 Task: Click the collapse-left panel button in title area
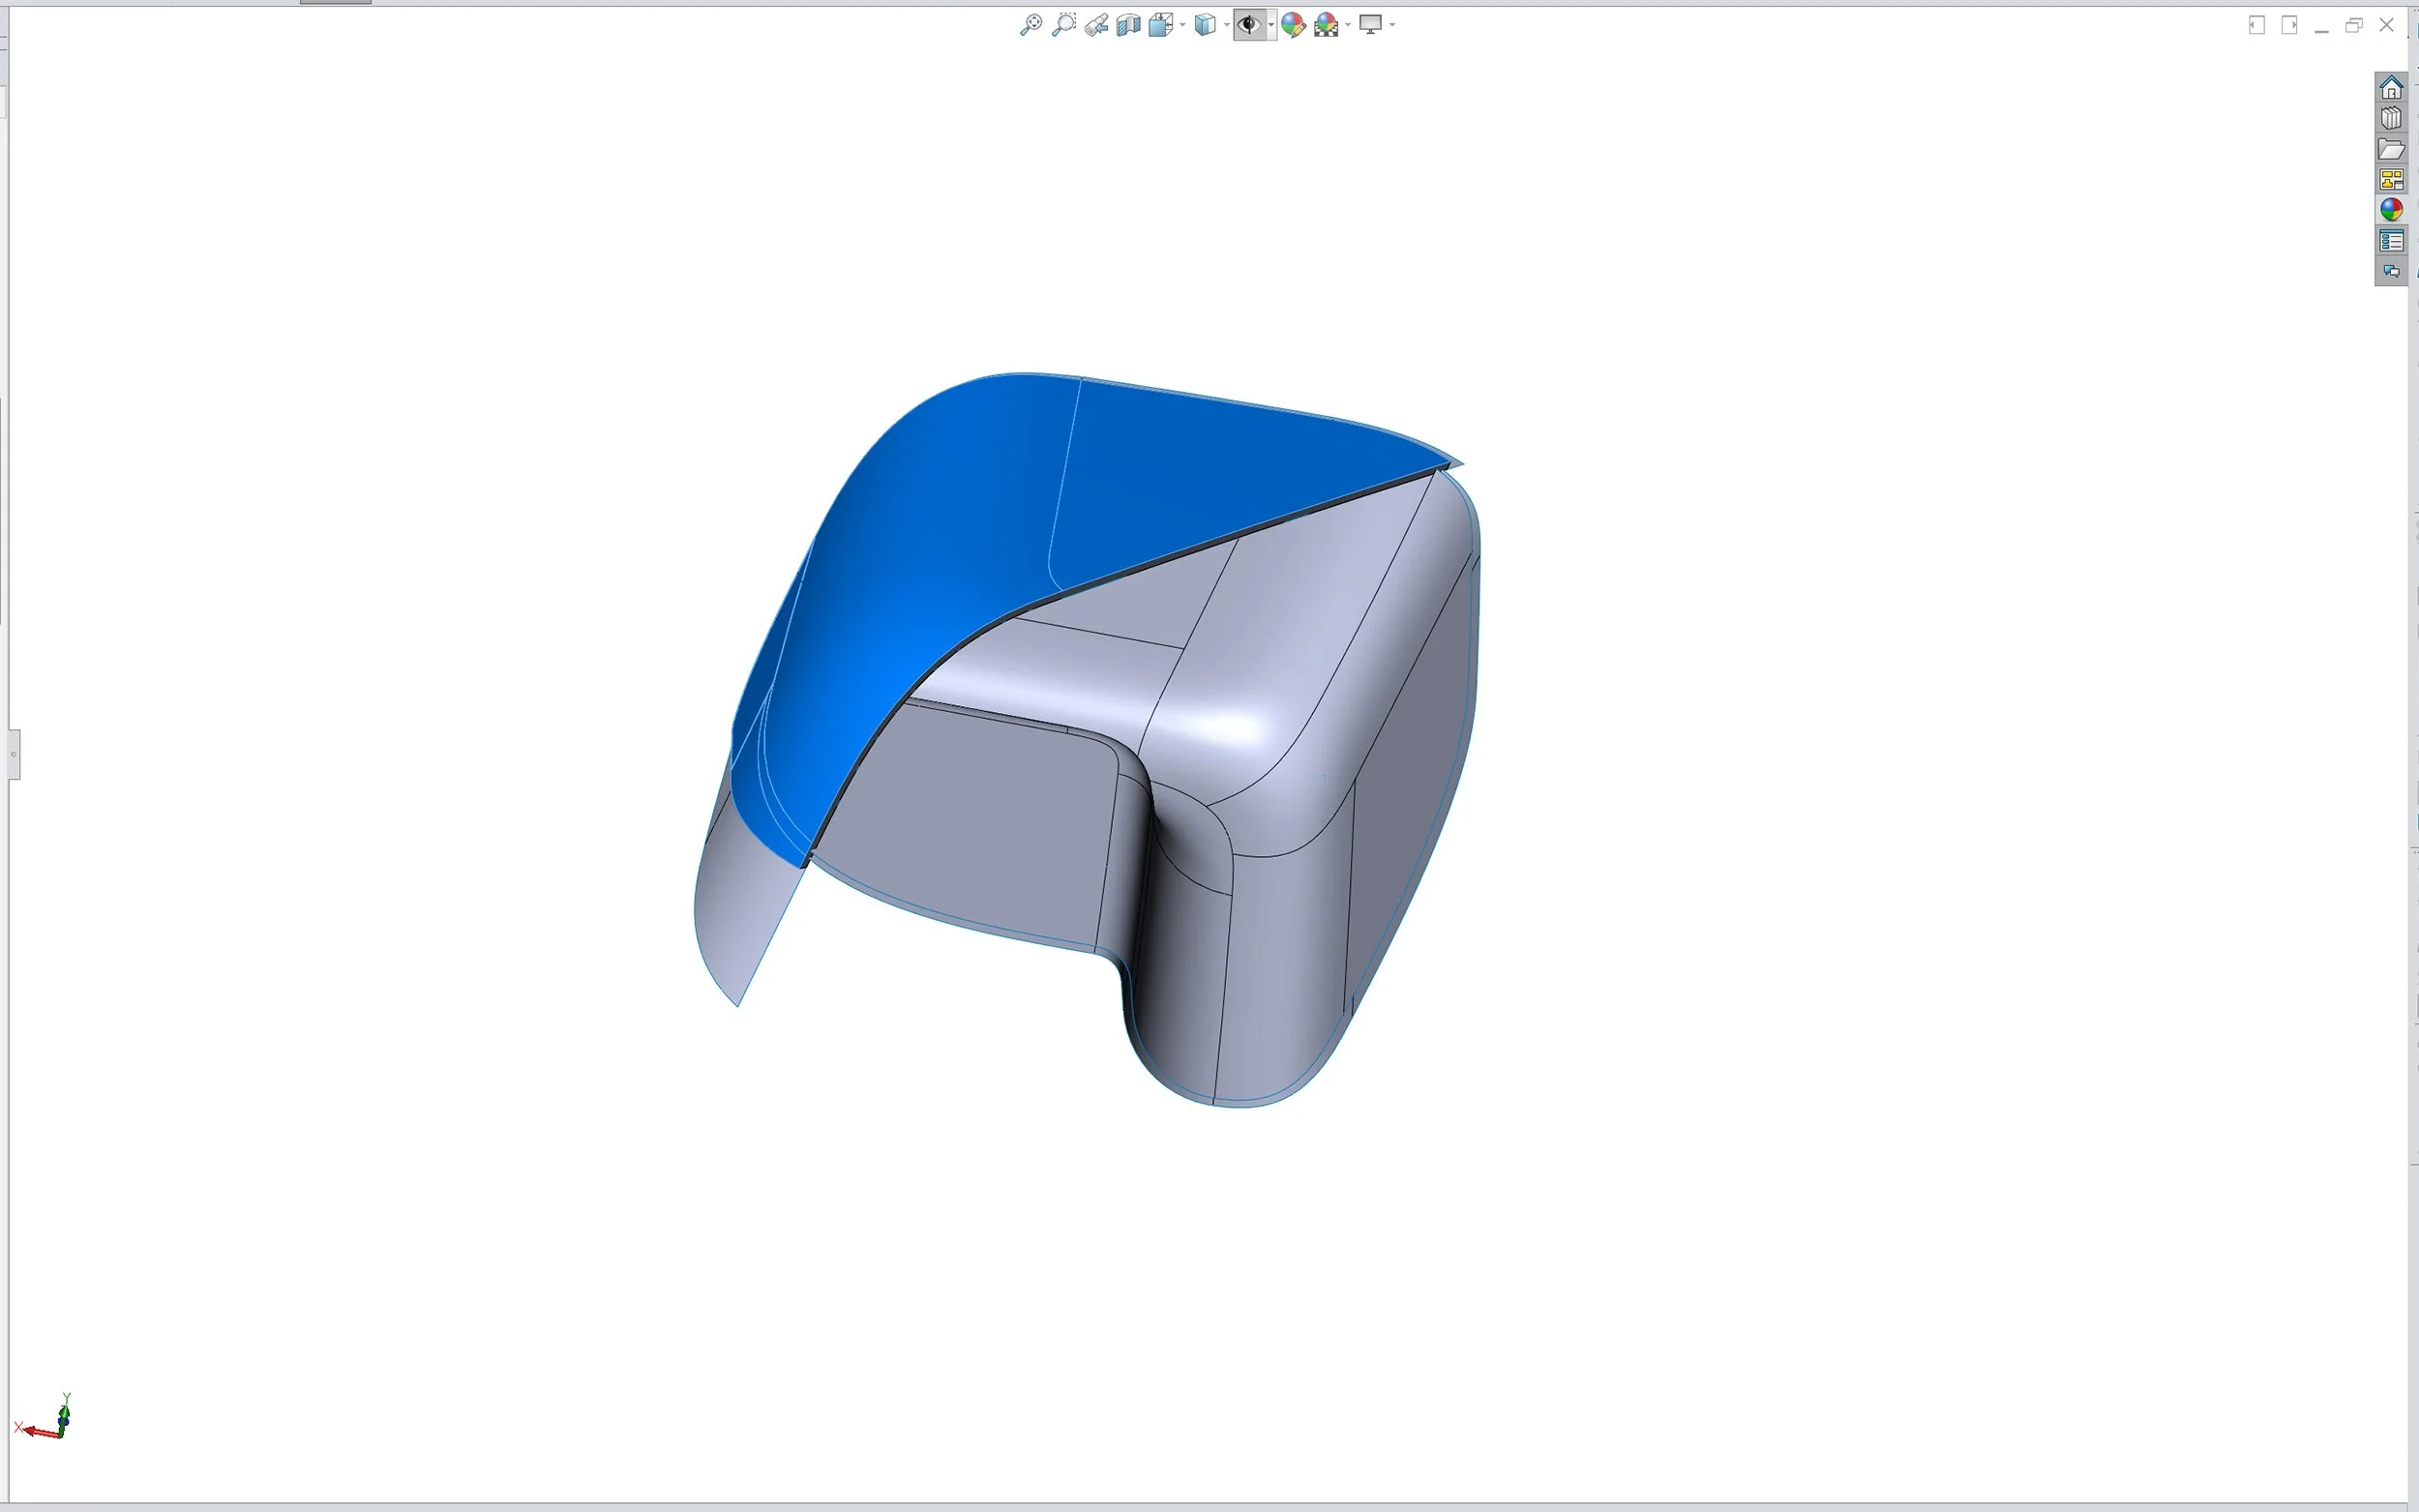coord(2256,25)
